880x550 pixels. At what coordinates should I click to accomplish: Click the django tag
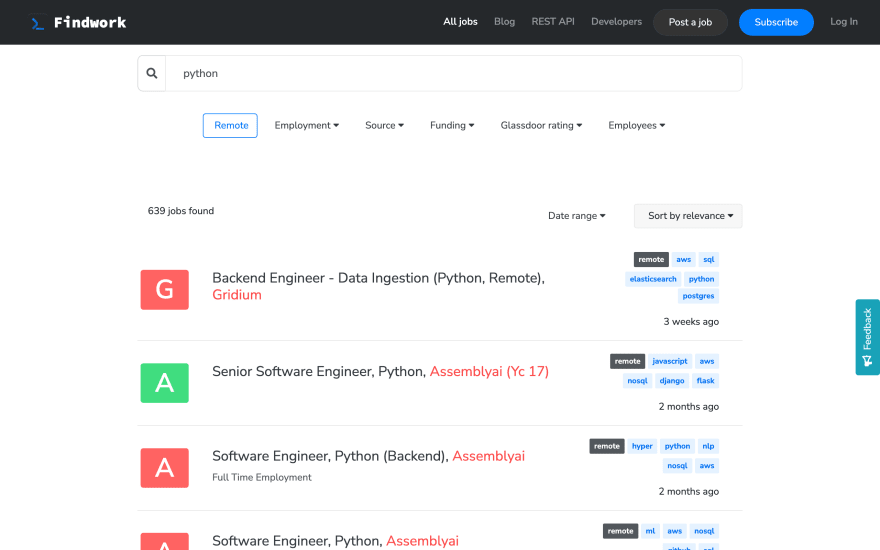[672, 381]
